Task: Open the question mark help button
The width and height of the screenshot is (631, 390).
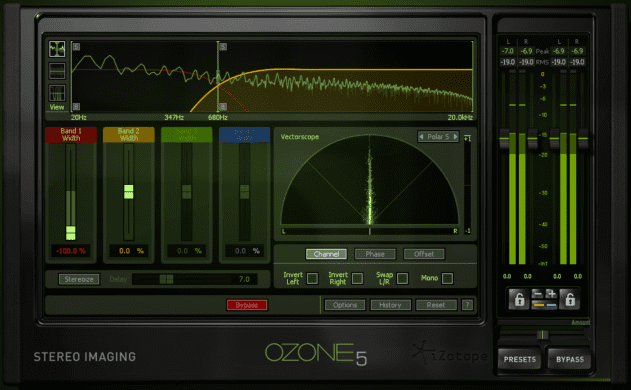Action: pyautogui.click(x=467, y=305)
